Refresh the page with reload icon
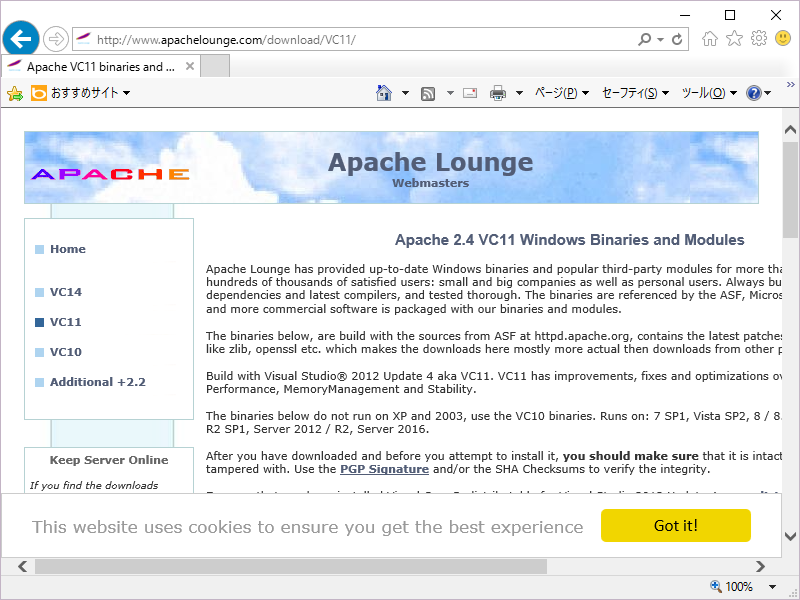800x600 pixels. 677,39
